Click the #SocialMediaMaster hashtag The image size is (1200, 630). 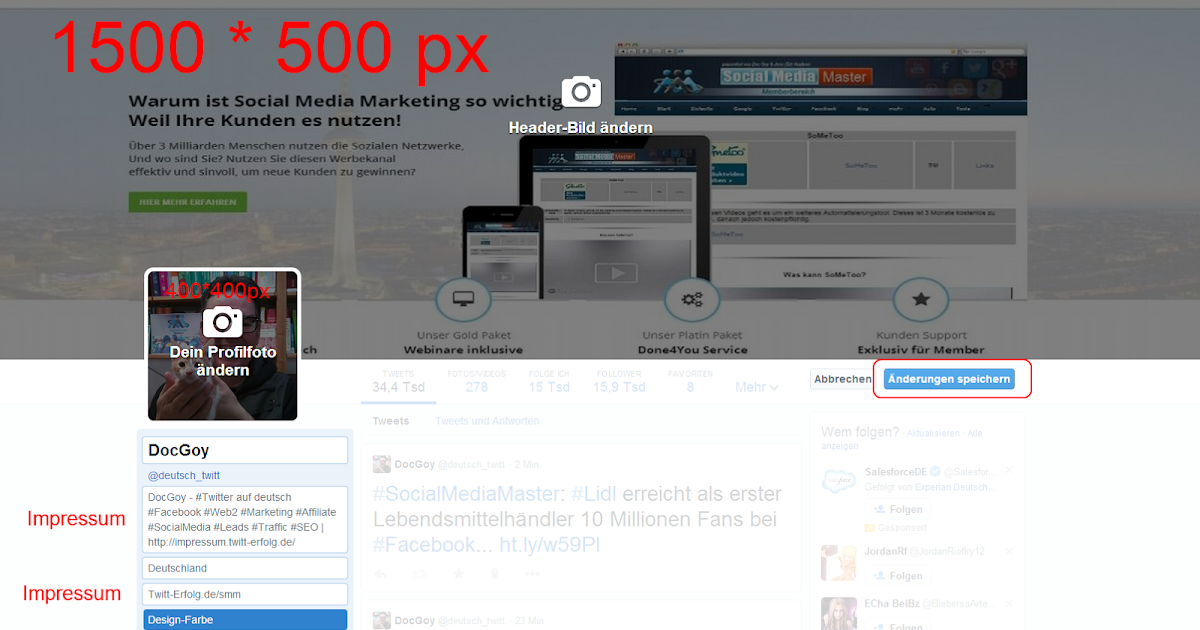tap(464, 494)
